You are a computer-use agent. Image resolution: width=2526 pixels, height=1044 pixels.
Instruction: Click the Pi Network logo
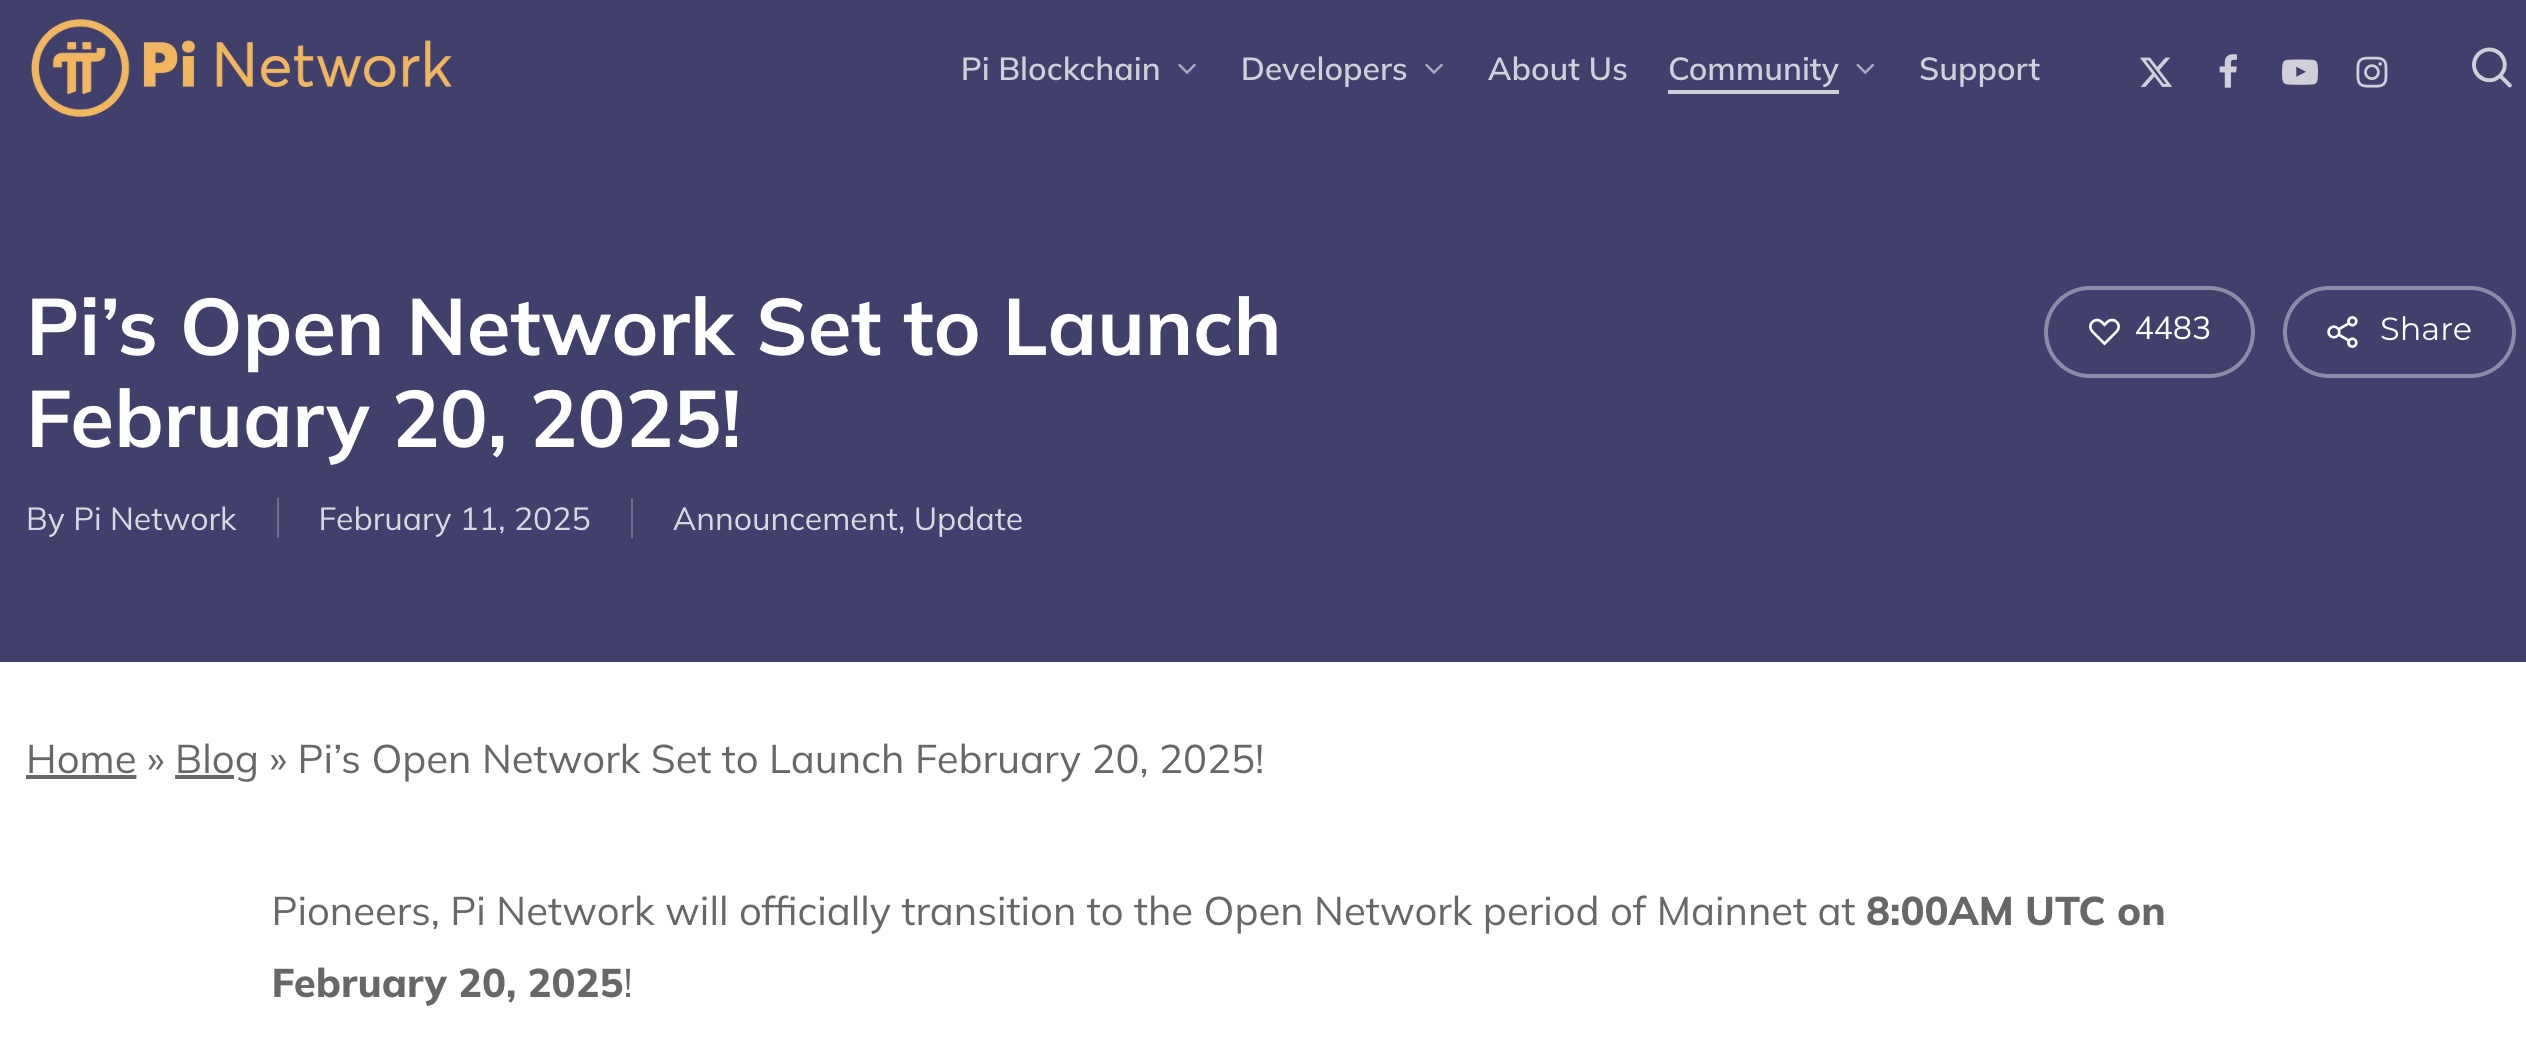point(241,67)
